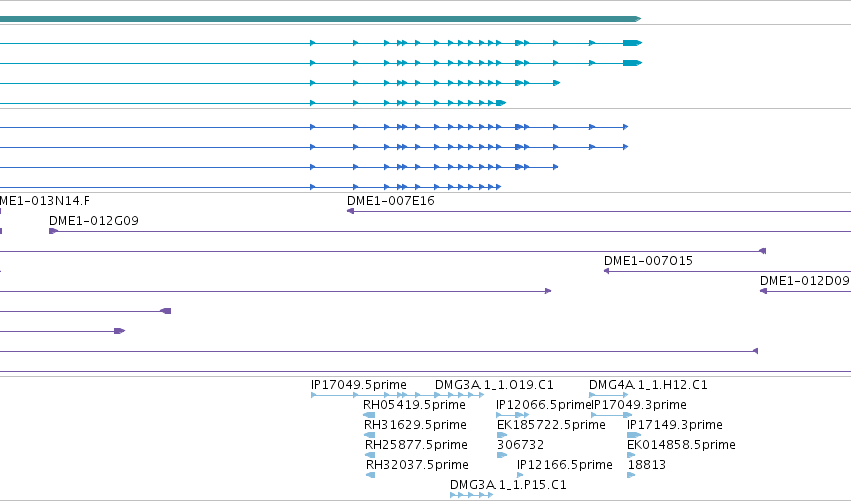Select the IP12066.5prime label
The image size is (851, 501).
[543, 405]
